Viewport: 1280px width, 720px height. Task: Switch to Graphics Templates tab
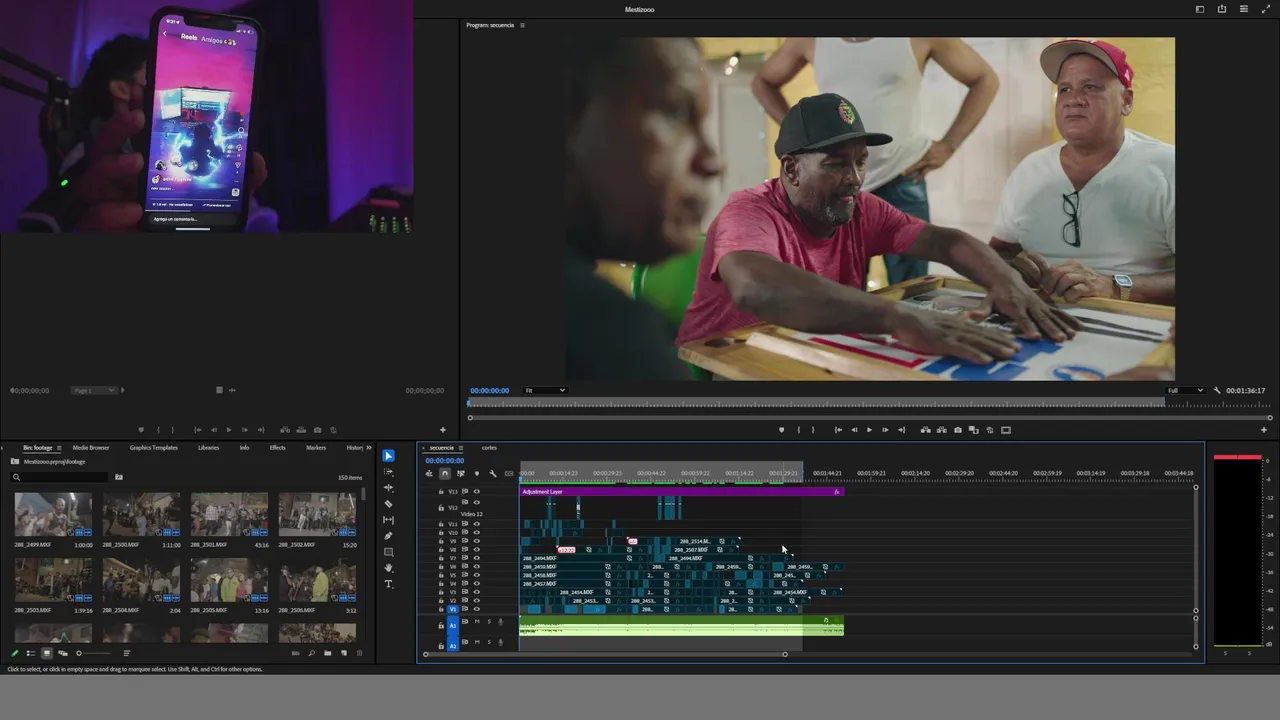[153, 447]
